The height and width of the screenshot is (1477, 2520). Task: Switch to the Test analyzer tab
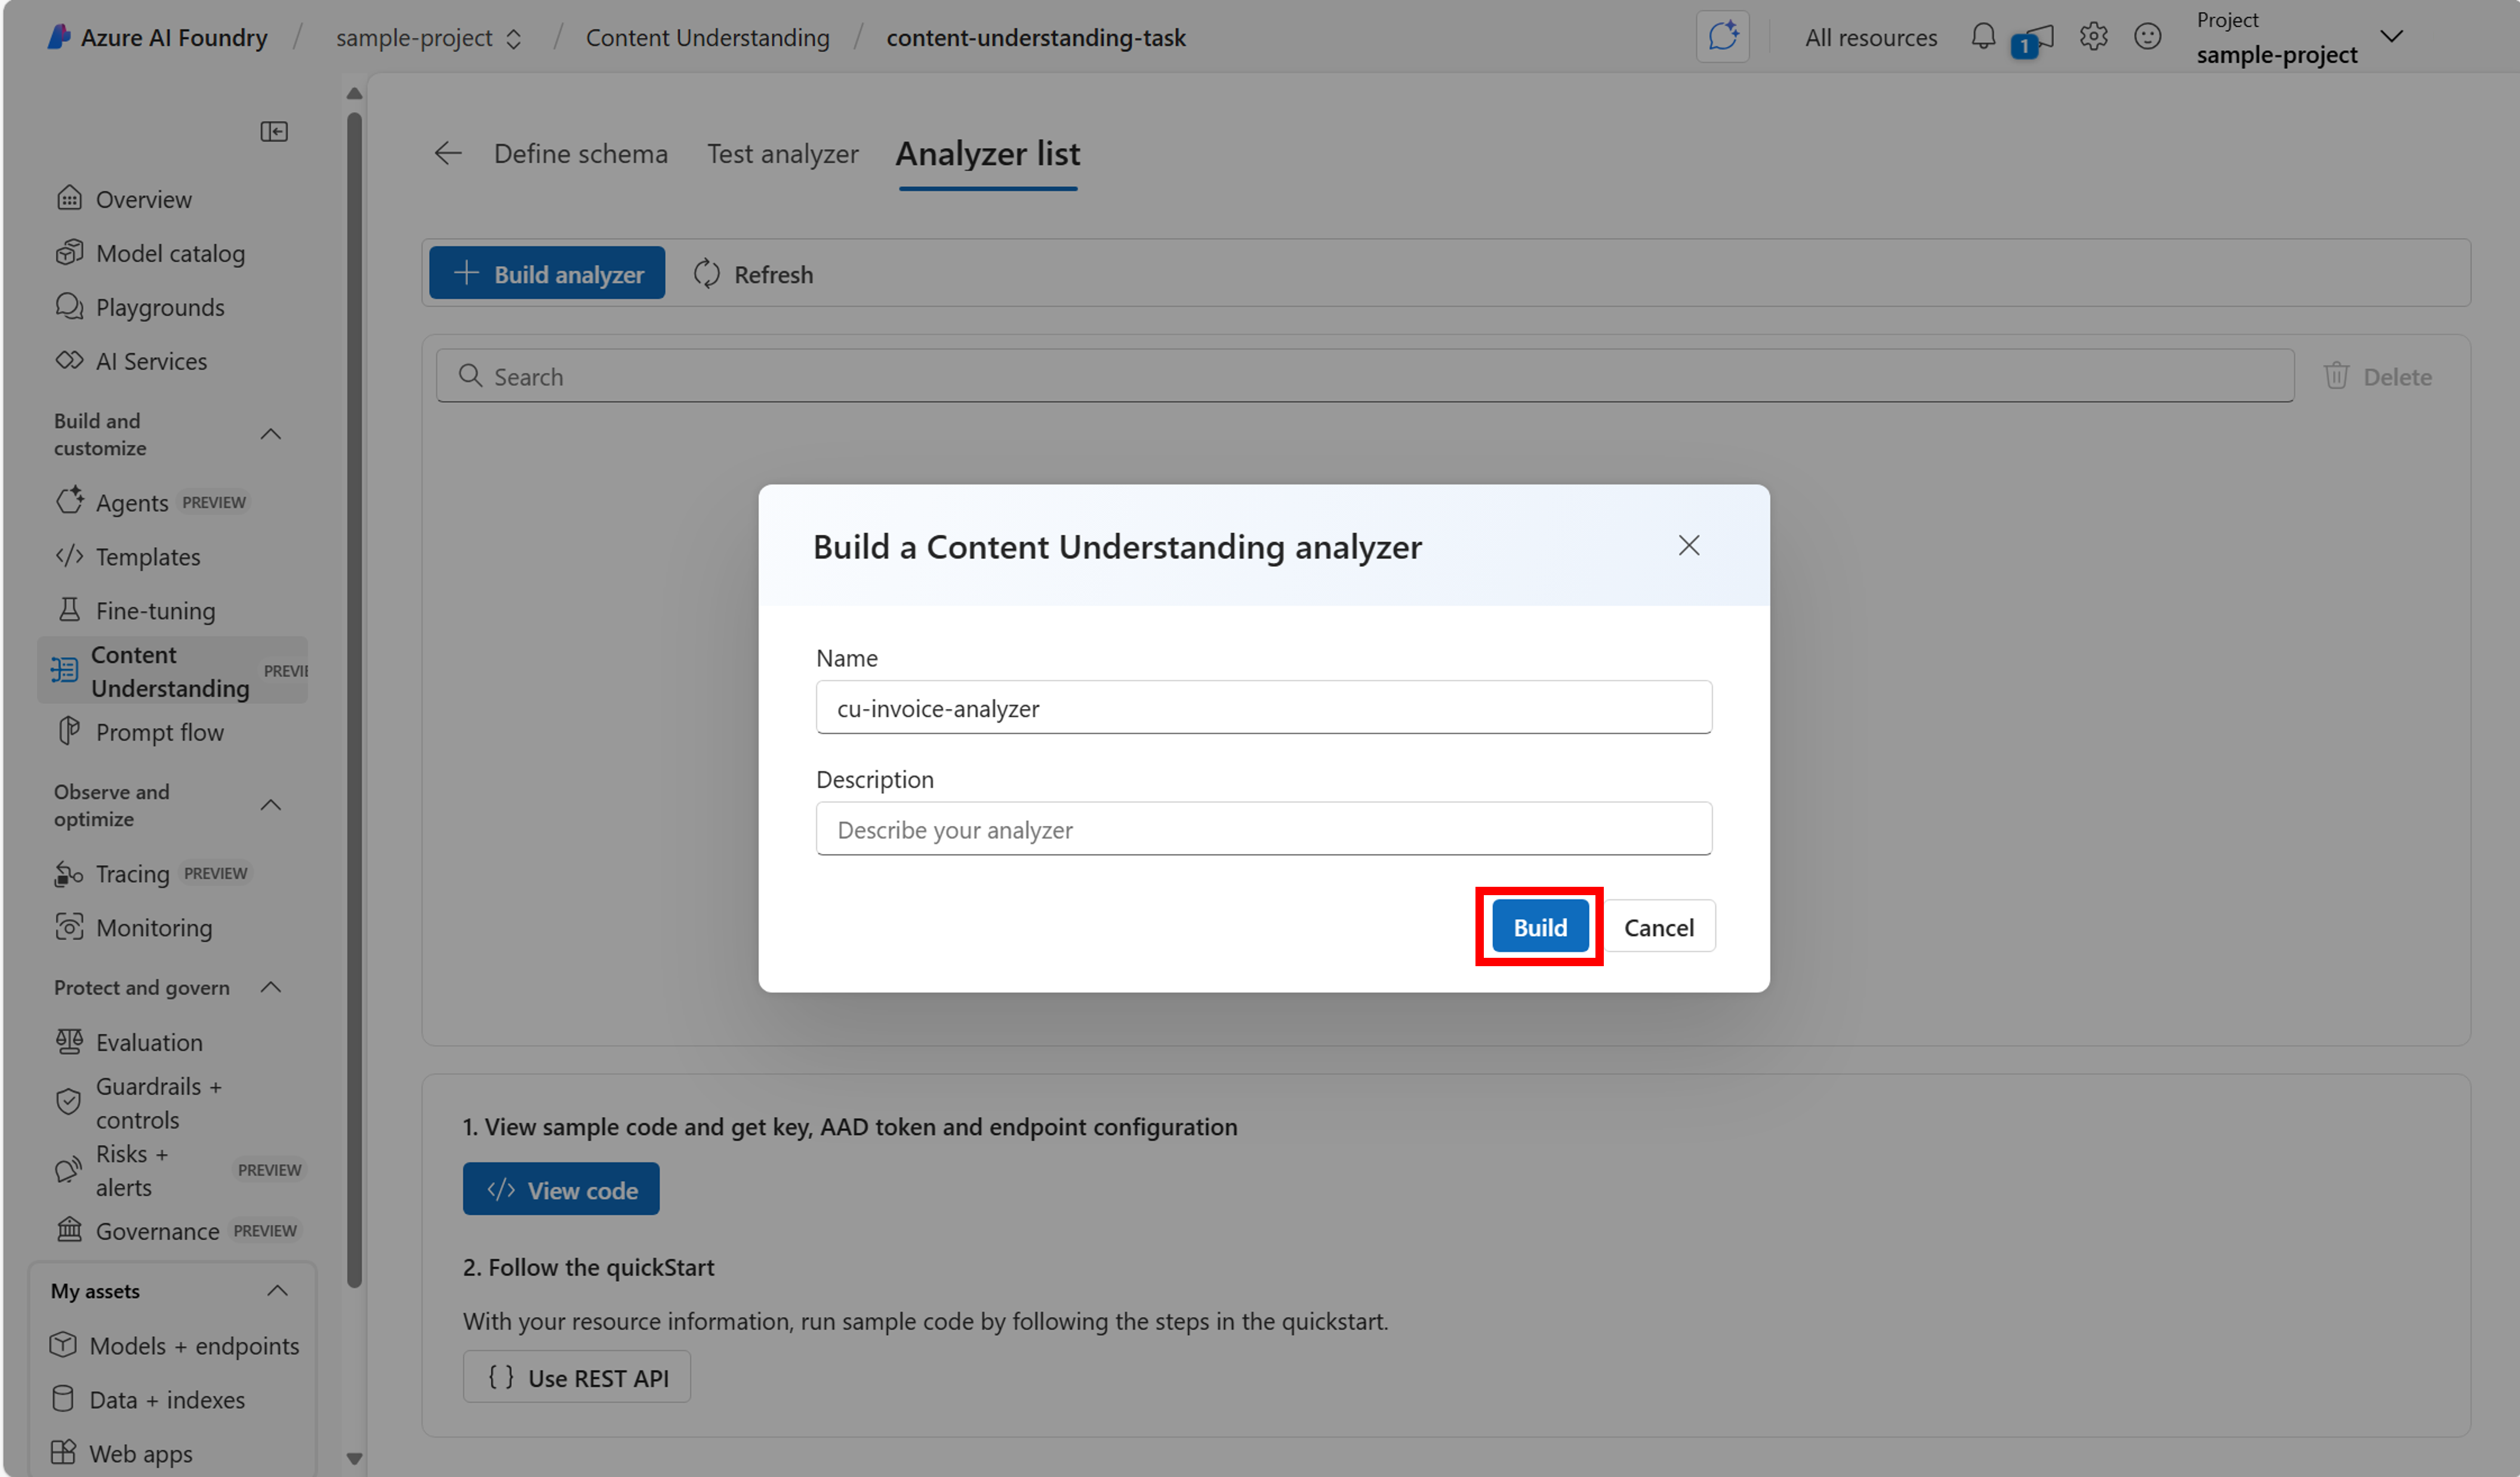coord(783,153)
